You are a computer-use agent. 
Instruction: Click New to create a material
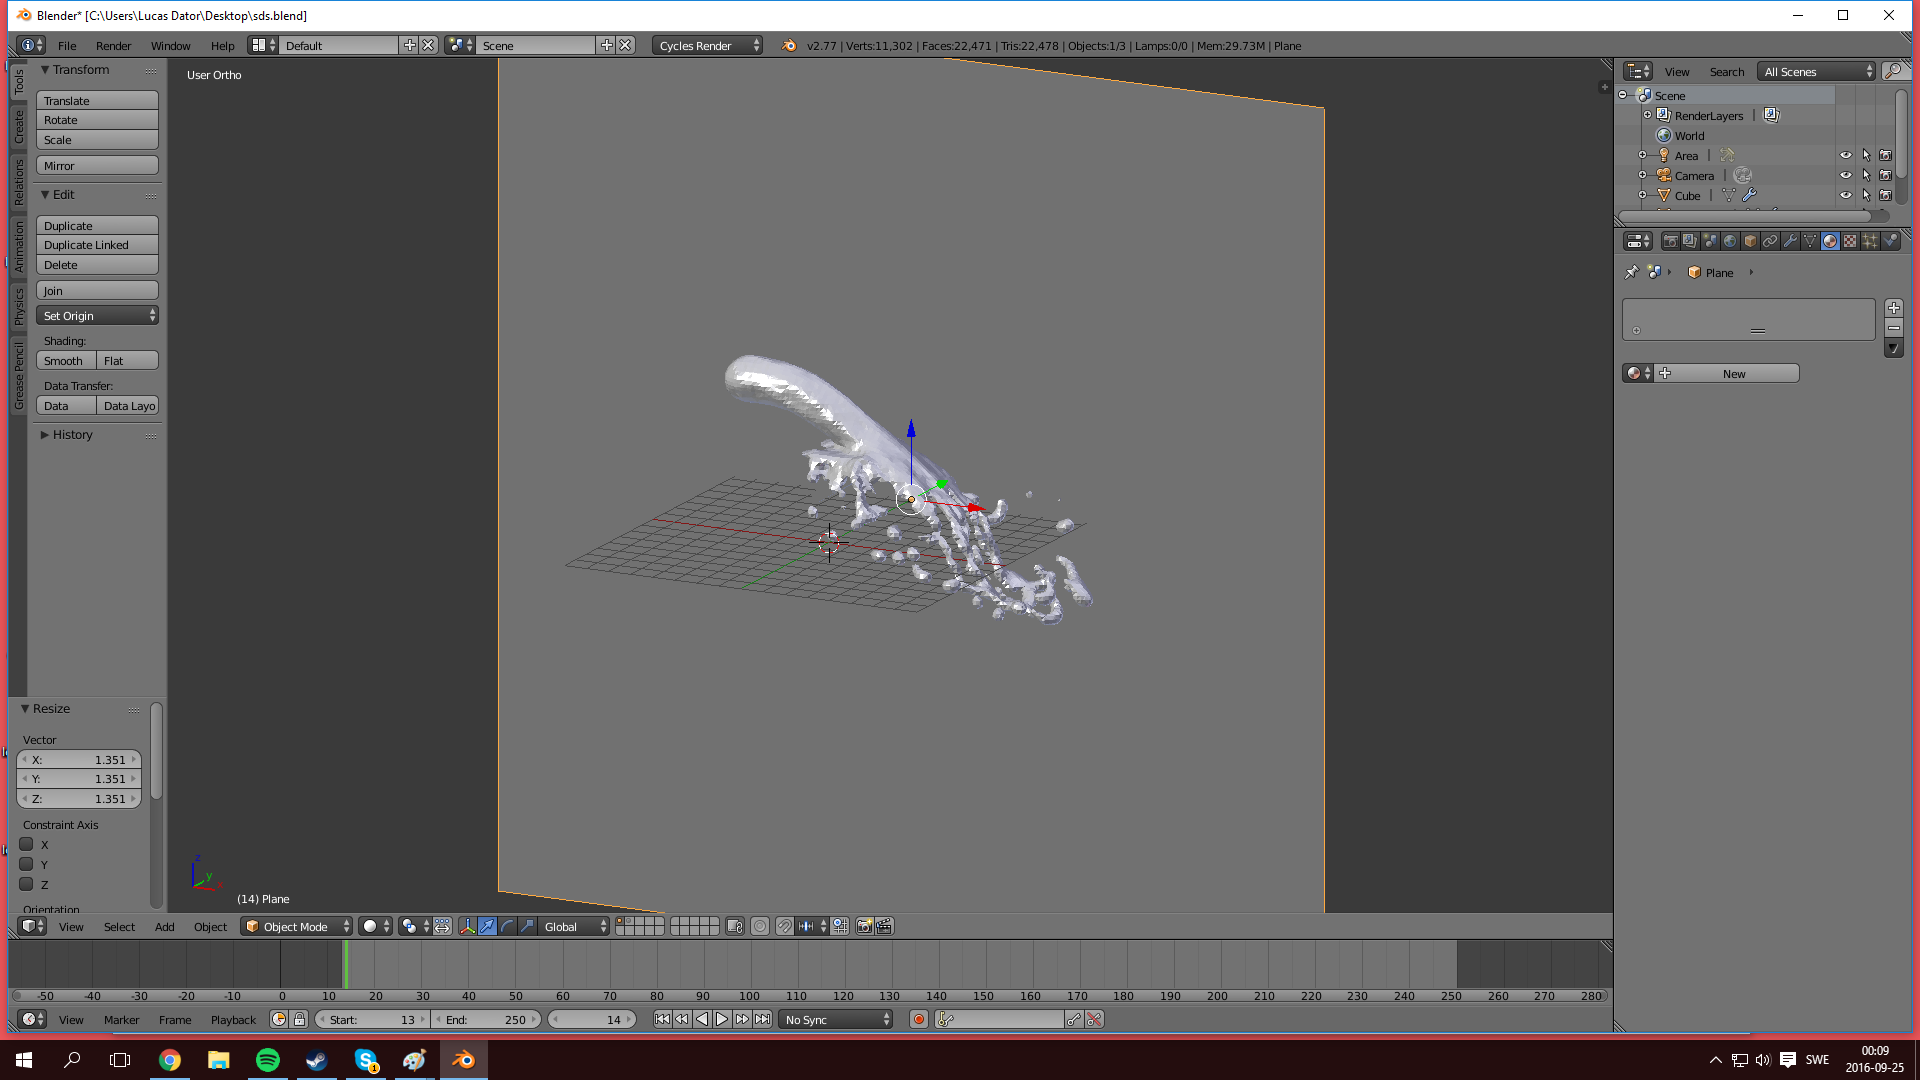point(1733,373)
